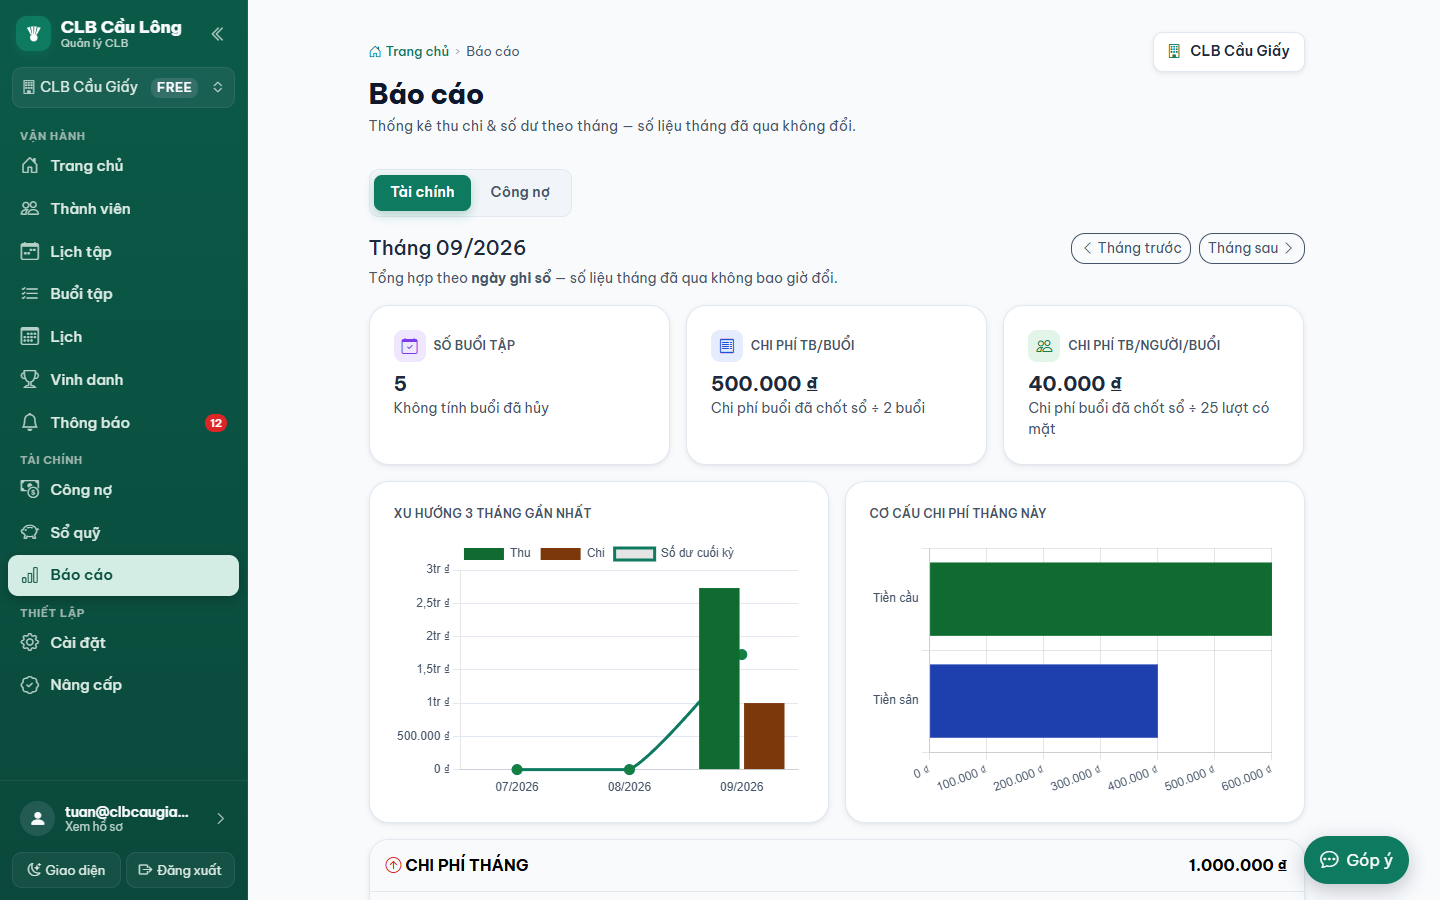The image size is (1440, 900).
Task: Go to next month with Tháng sau
Action: point(1252,248)
